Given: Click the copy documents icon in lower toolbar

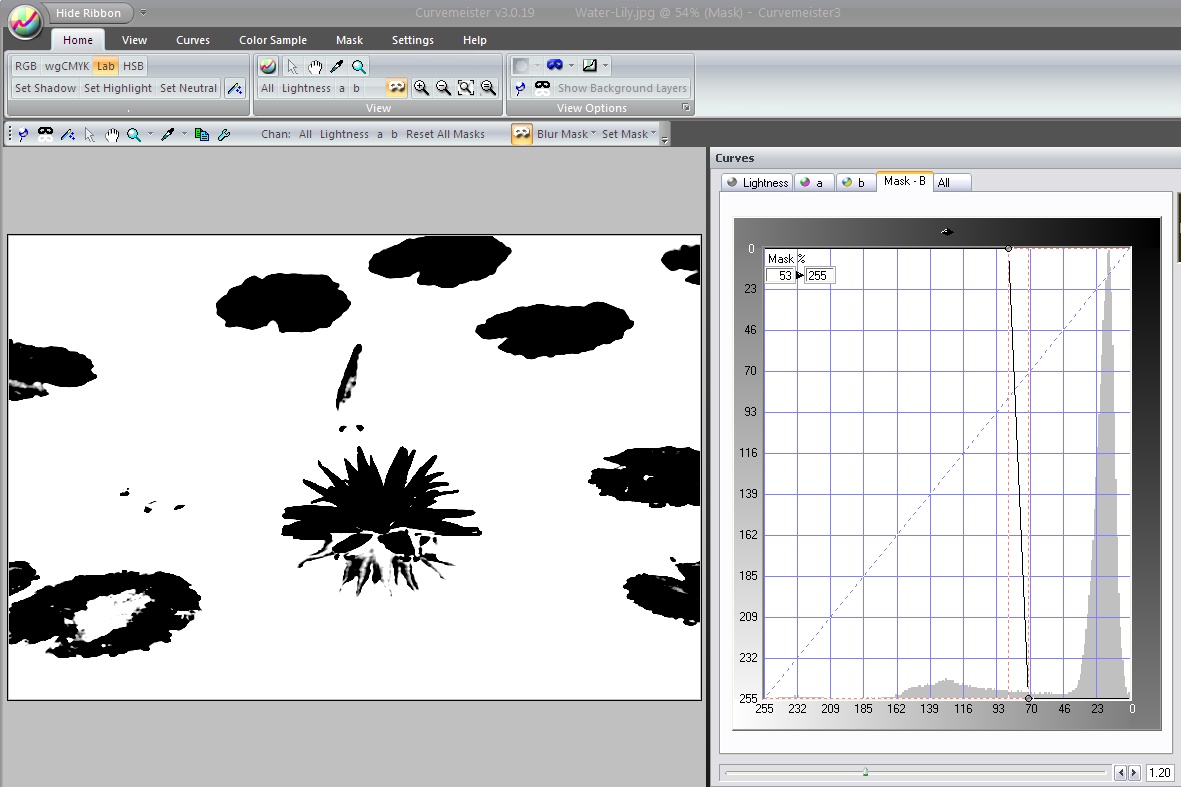Looking at the screenshot, I should [x=201, y=134].
